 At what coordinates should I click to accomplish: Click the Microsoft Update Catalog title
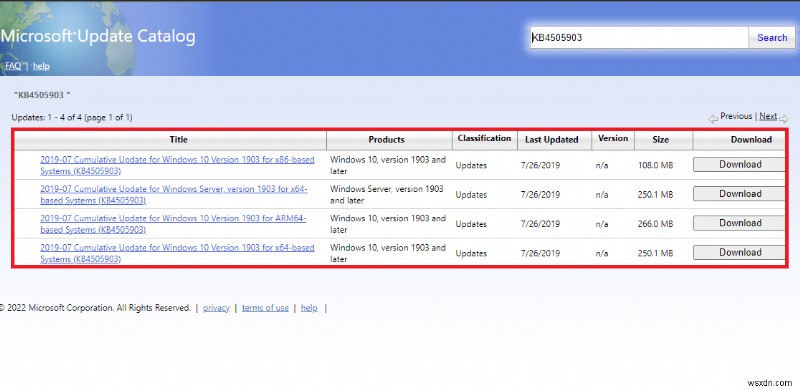[98, 36]
